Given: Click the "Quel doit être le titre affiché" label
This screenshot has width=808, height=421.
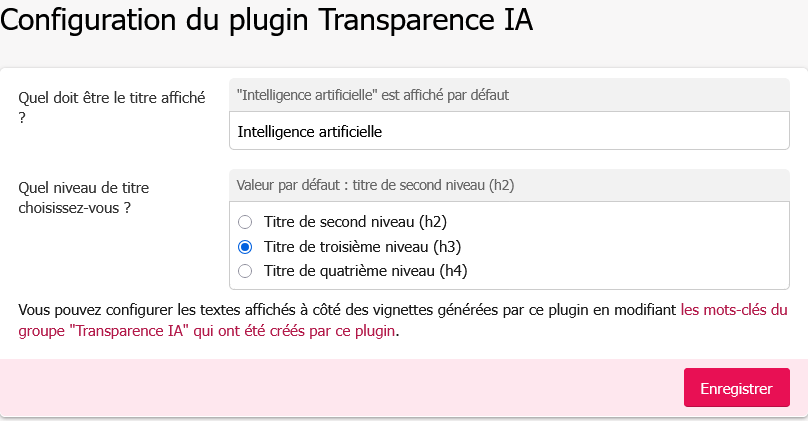Looking at the screenshot, I should click(x=112, y=97).
